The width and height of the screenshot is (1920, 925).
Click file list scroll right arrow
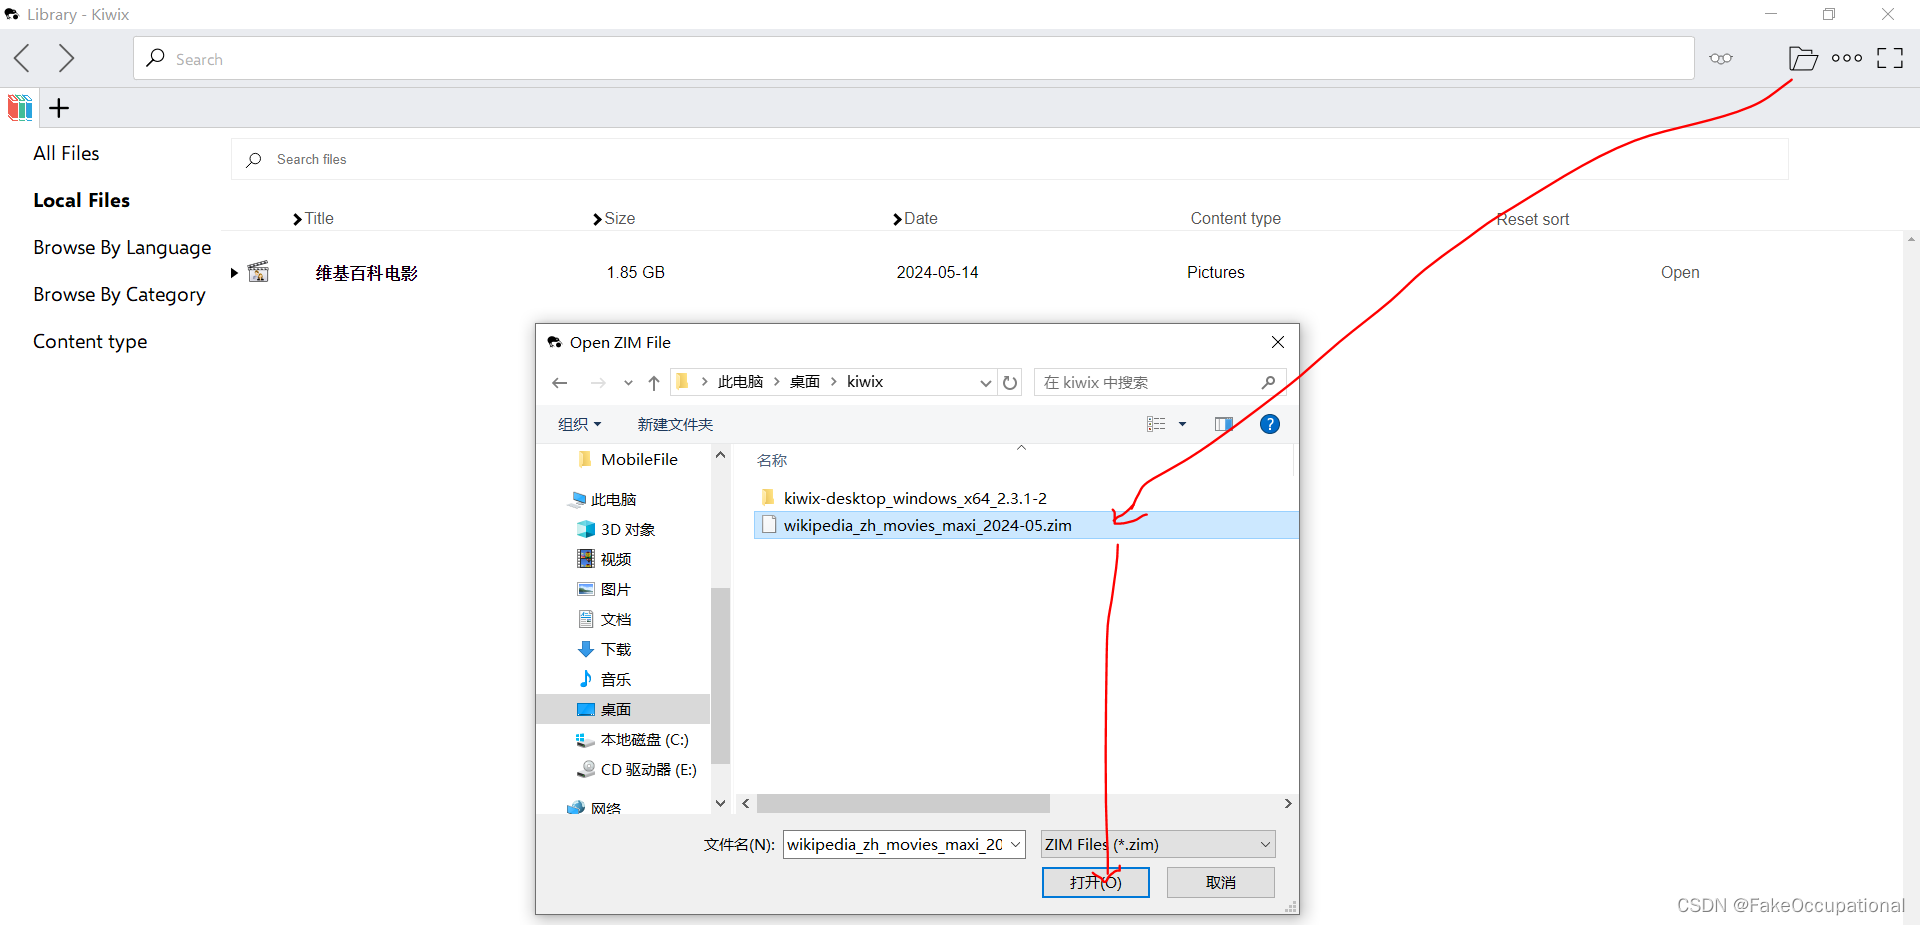[1288, 804]
